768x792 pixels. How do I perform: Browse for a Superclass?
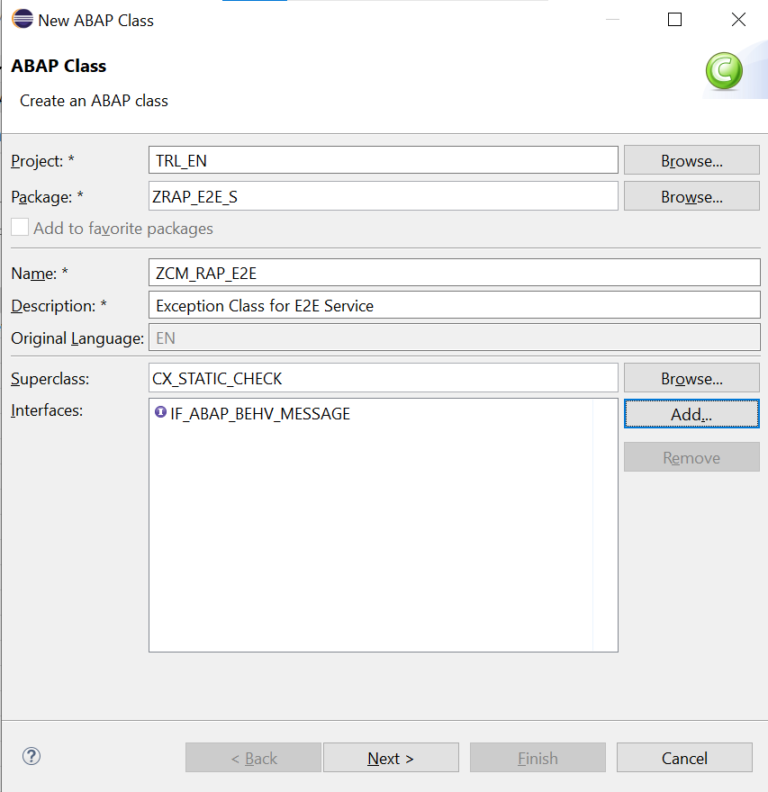691,379
